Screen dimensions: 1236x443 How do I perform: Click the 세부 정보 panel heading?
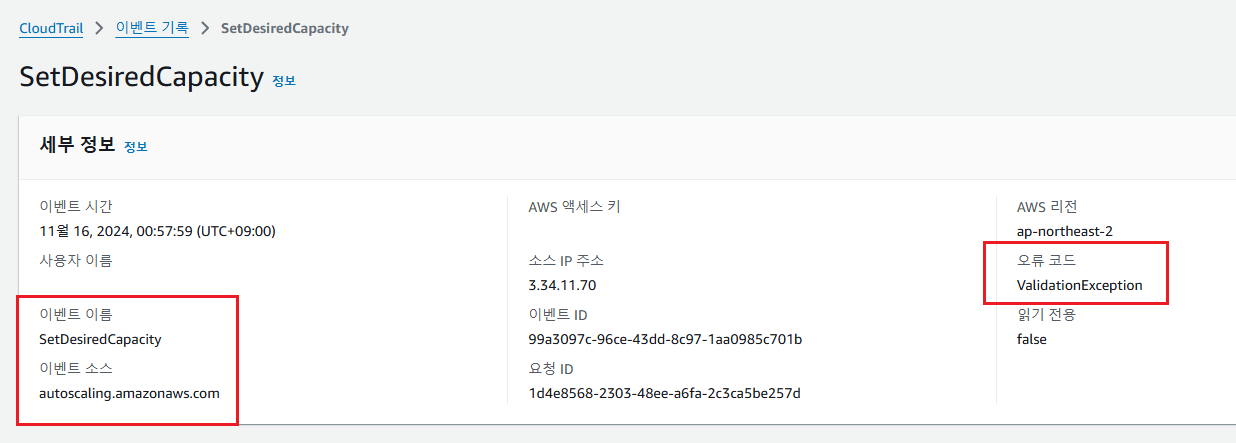77,146
